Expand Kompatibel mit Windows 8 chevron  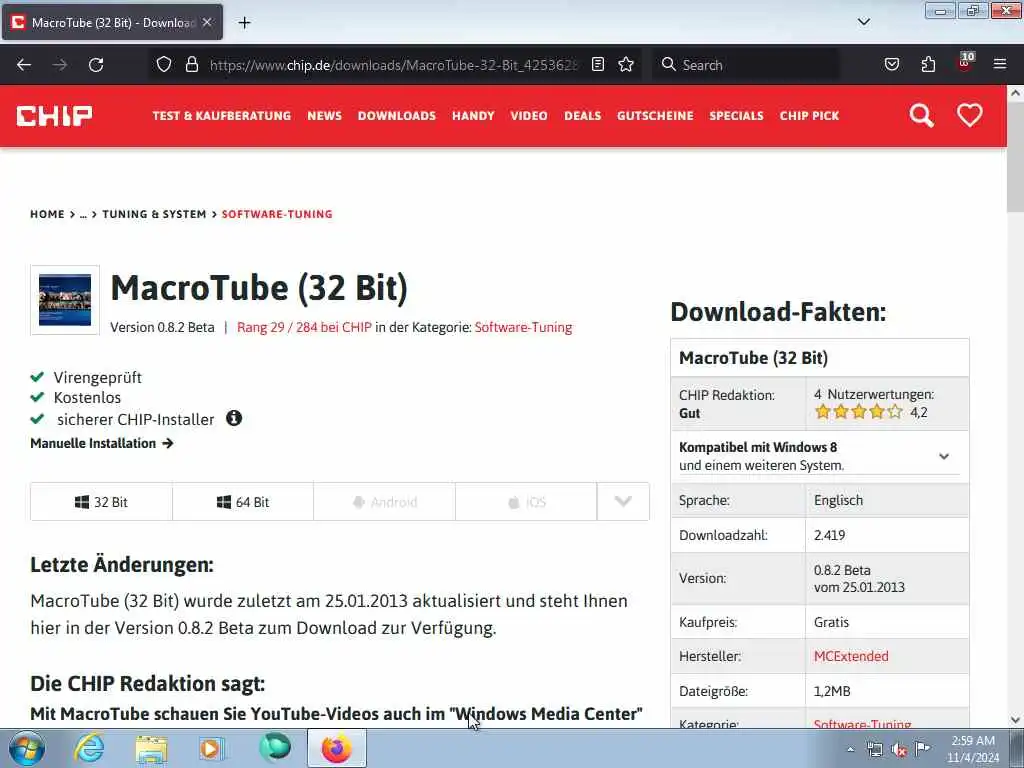tap(944, 456)
